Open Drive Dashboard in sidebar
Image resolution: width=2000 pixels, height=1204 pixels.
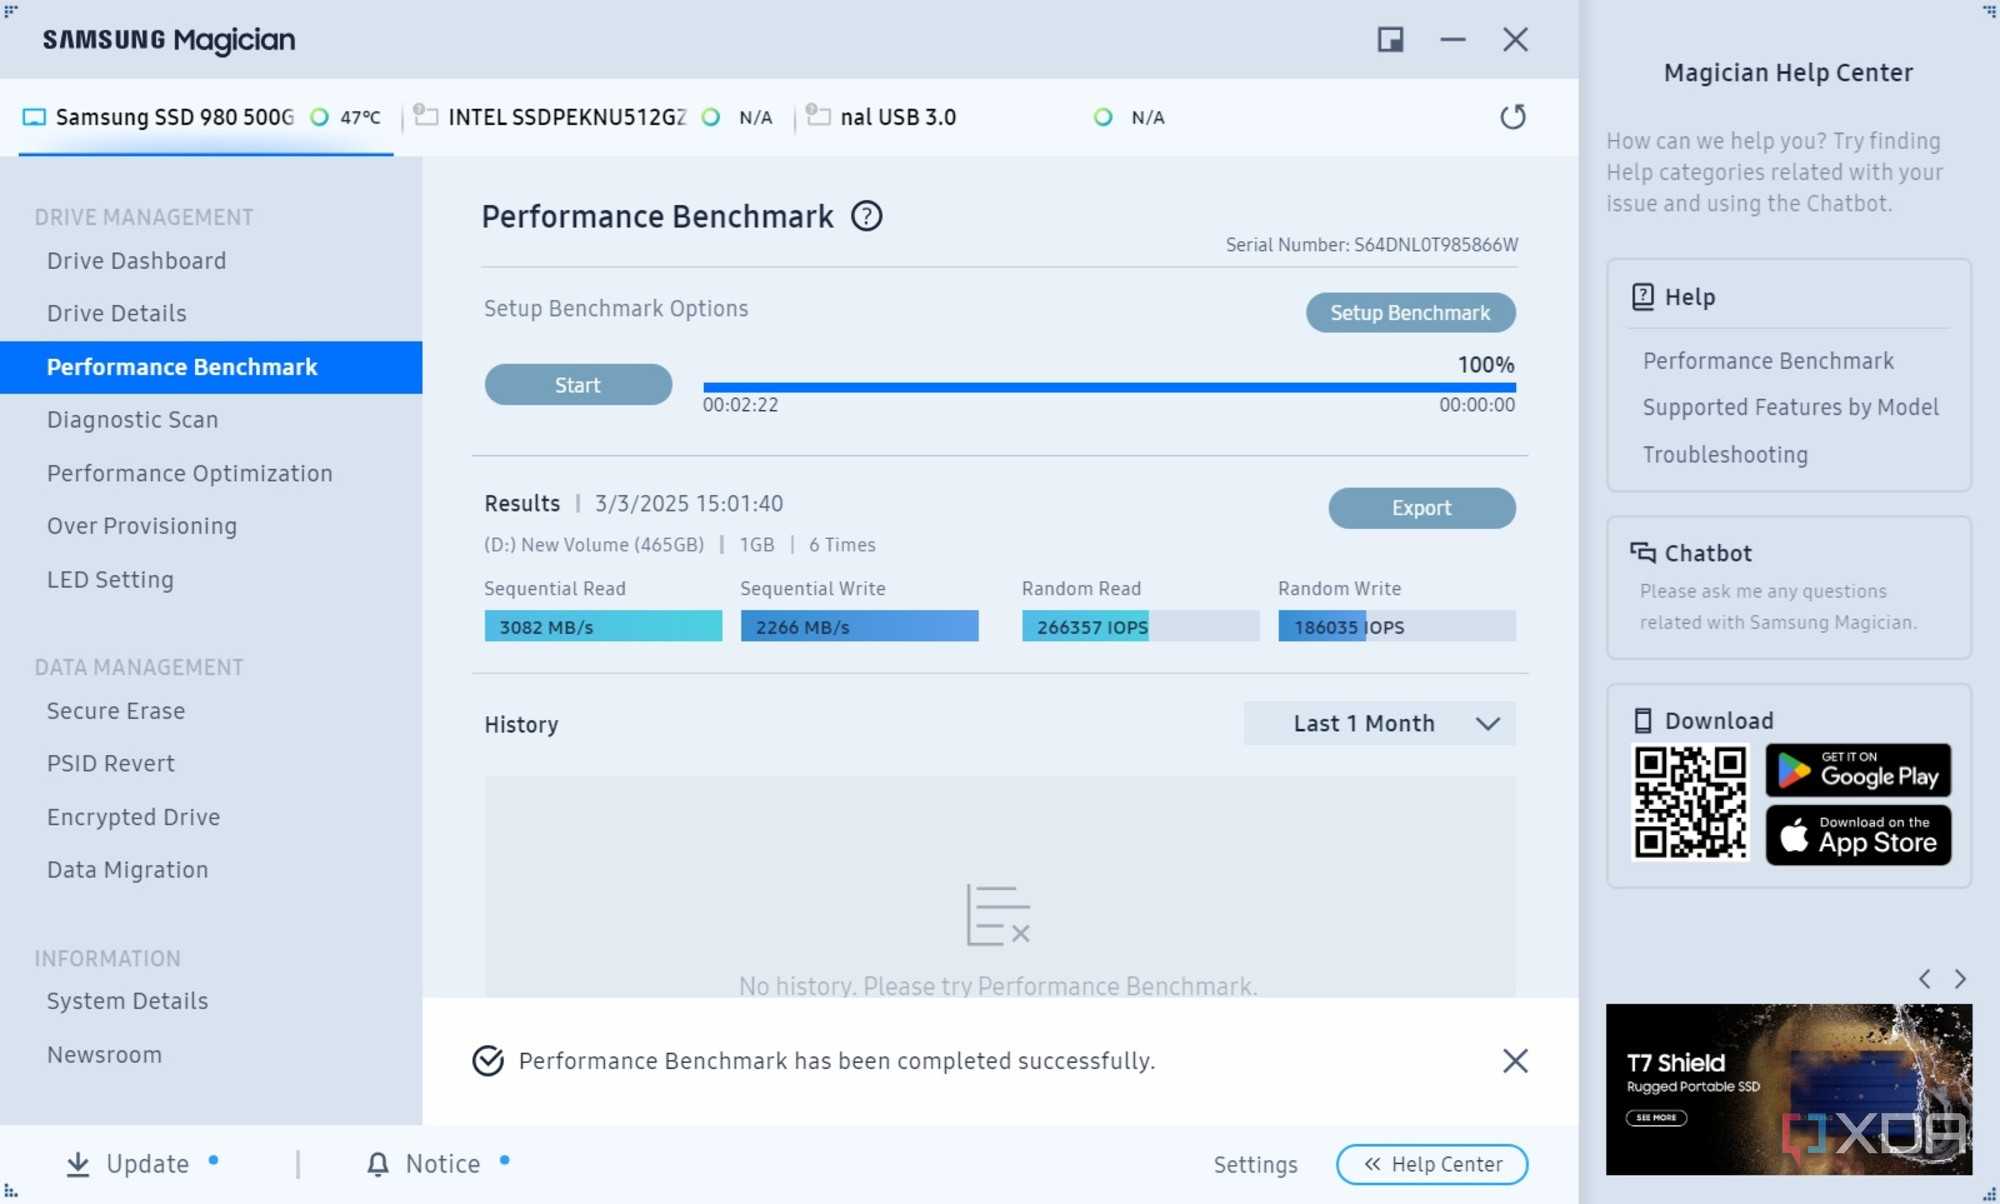[x=136, y=261]
